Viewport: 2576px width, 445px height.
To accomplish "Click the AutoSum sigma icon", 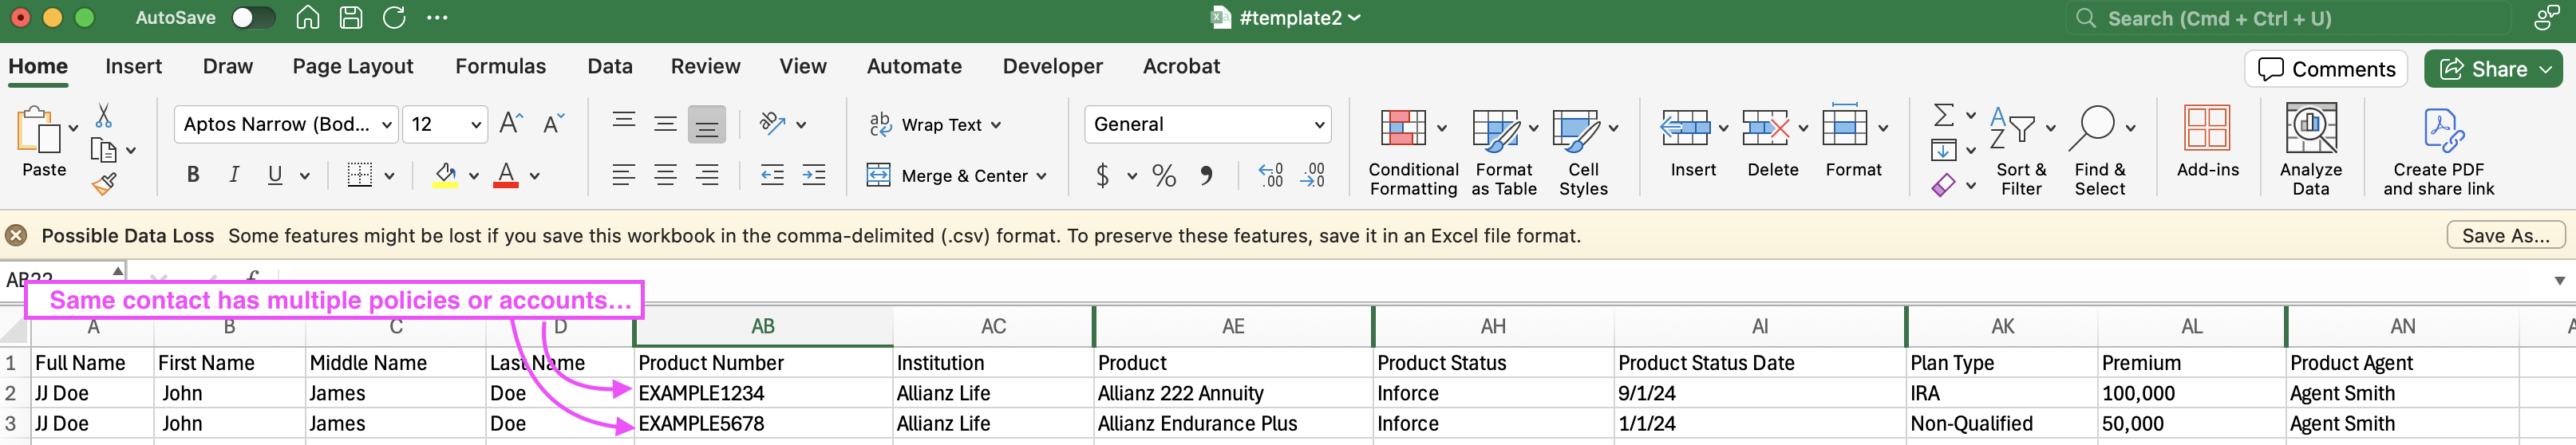I will [1943, 115].
